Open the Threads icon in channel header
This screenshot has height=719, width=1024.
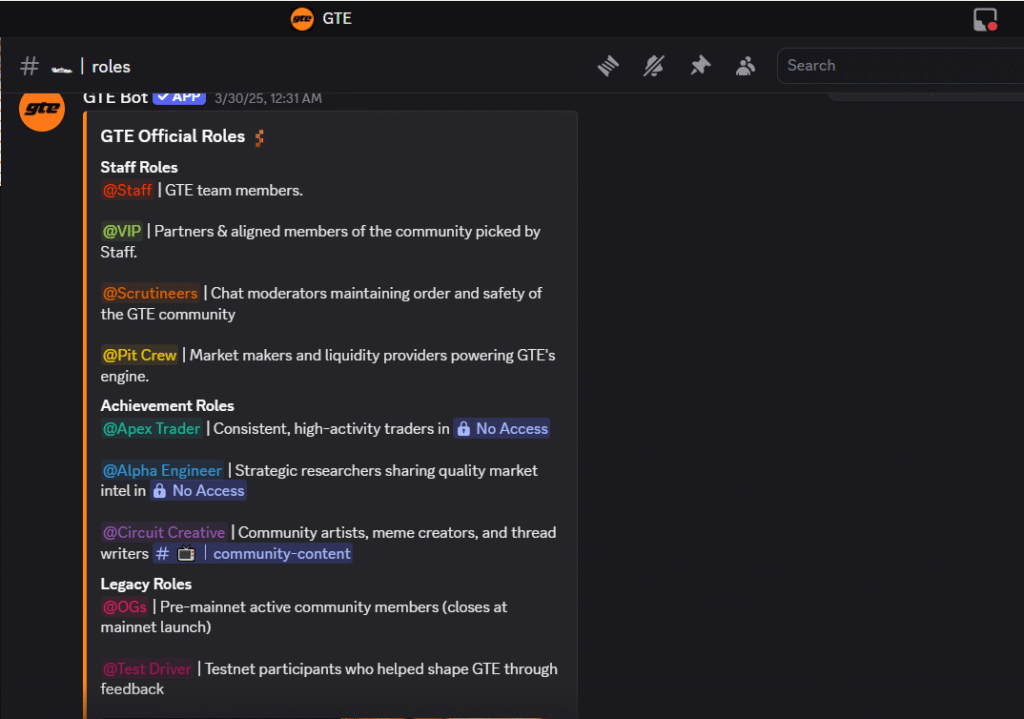coord(609,66)
